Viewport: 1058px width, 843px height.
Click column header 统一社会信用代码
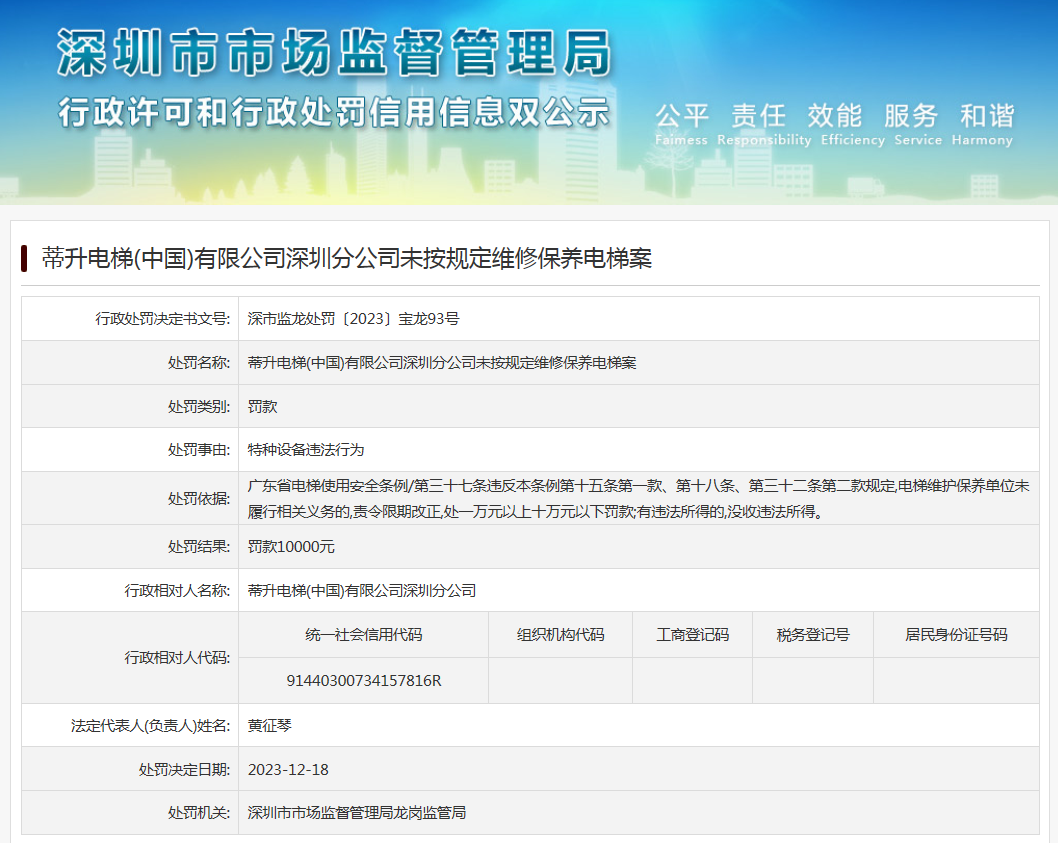[x=364, y=634]
